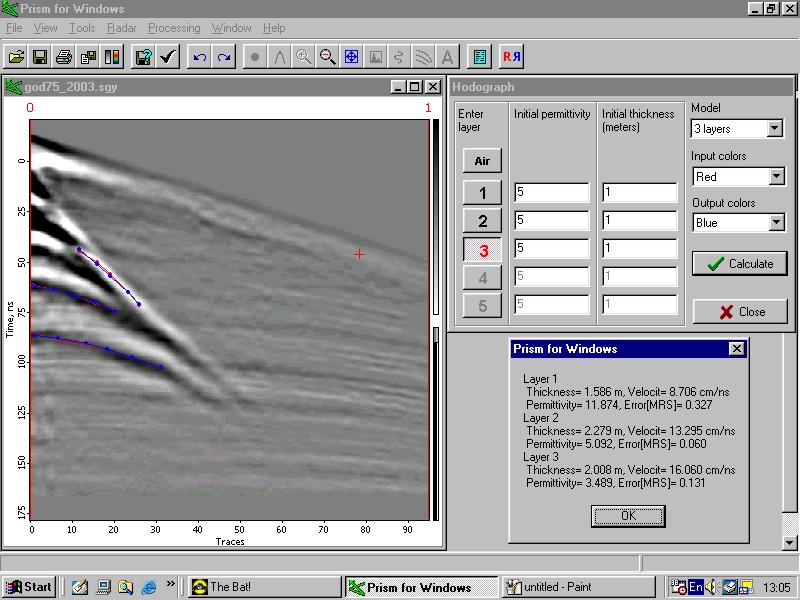
Task: Click the zoom in magnifier icon
Action: pos(303,56)
